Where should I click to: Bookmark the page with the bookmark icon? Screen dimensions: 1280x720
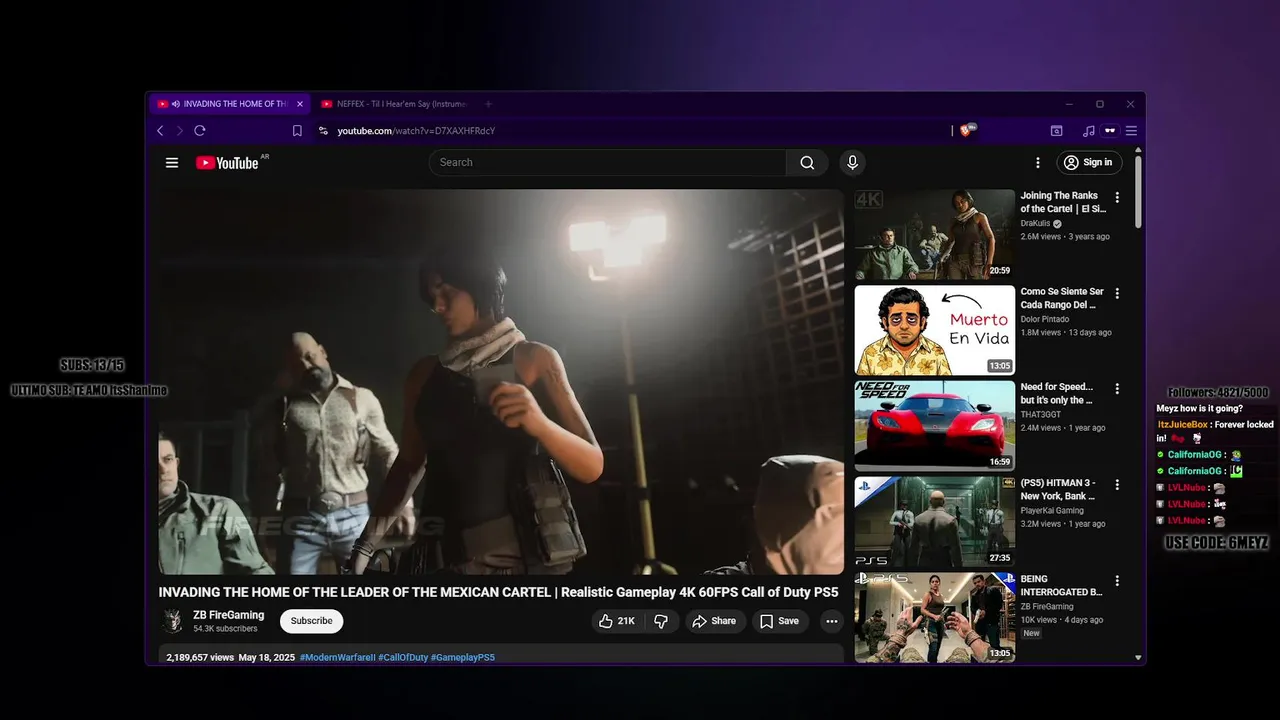tap(297, 131)
